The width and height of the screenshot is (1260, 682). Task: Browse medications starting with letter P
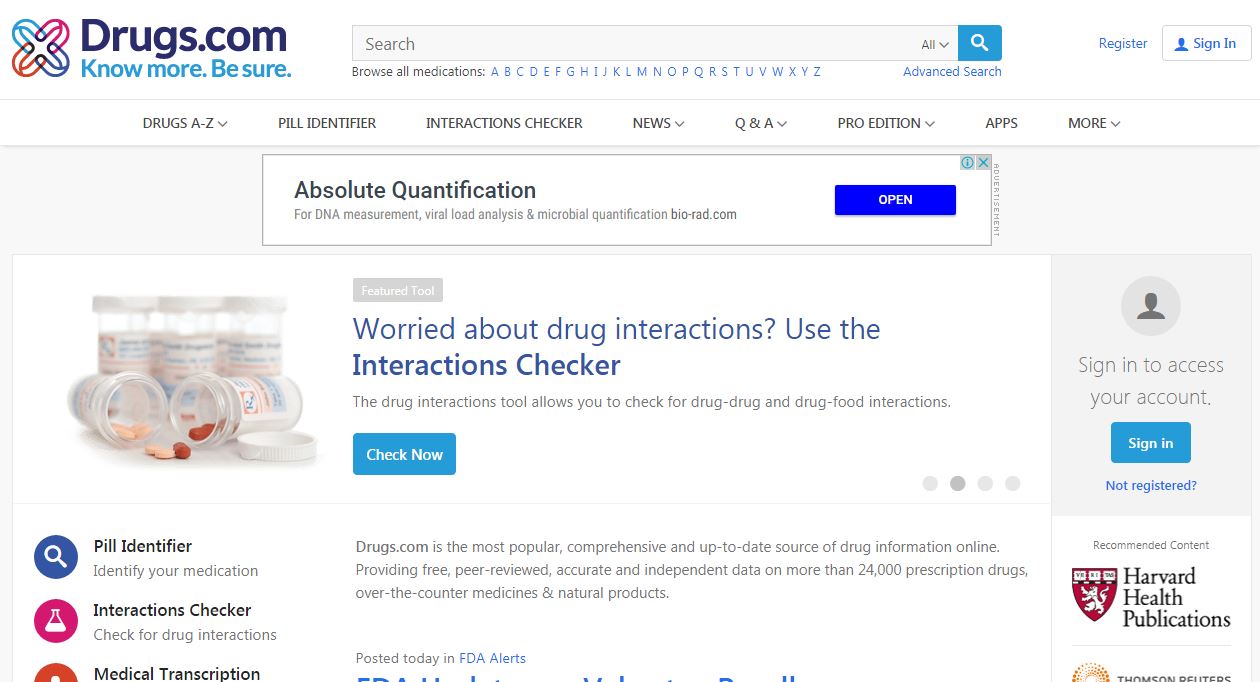(685, 71)
